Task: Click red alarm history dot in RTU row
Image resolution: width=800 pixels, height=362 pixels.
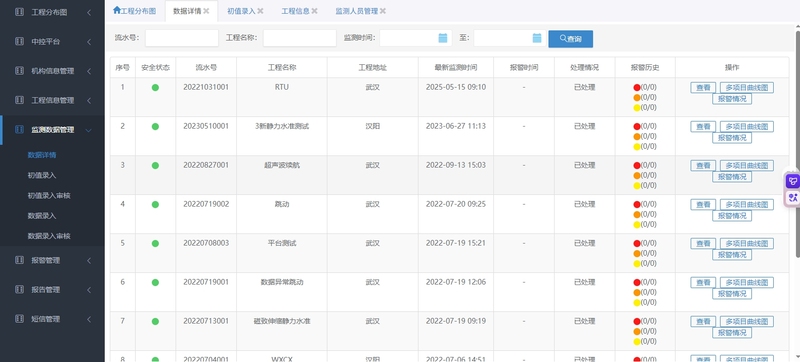Action: click(x=637, y=88)
